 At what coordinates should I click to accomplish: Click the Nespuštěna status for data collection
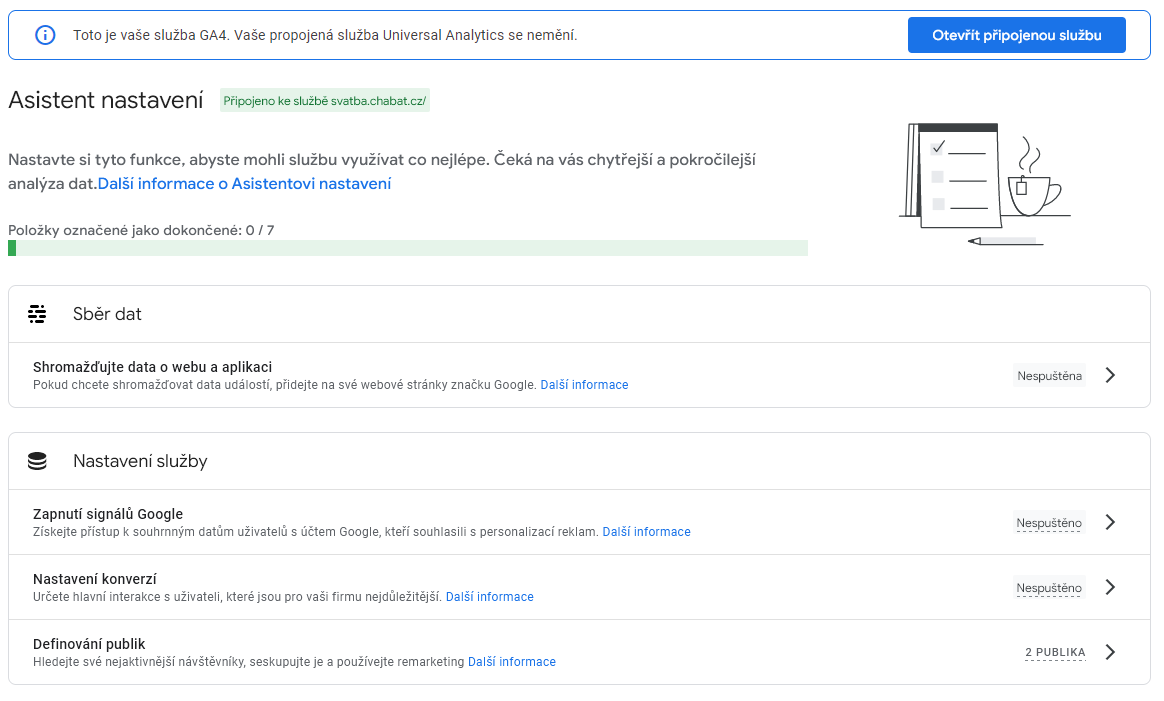(x=1049, y=376)
